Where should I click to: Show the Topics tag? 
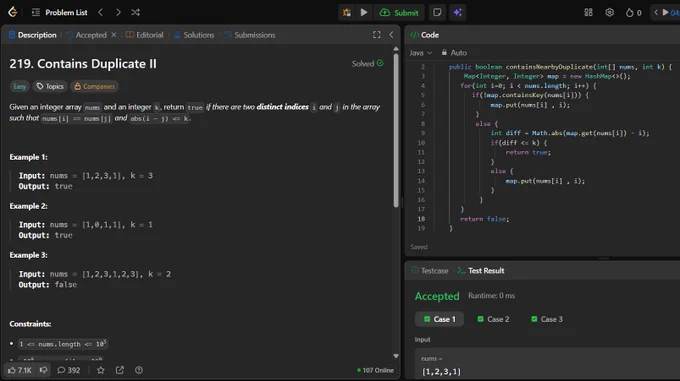pos(50,86)
